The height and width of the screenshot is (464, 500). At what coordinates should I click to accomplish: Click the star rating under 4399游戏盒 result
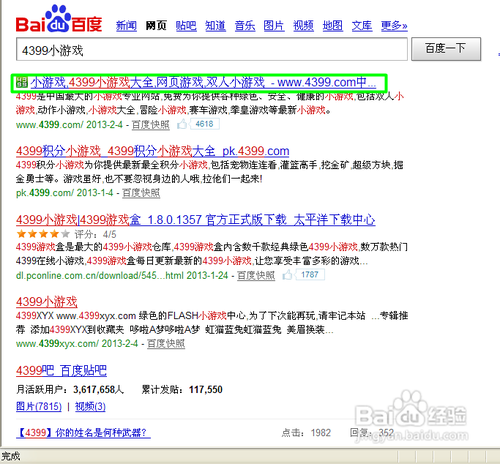[x=43, y=234]
